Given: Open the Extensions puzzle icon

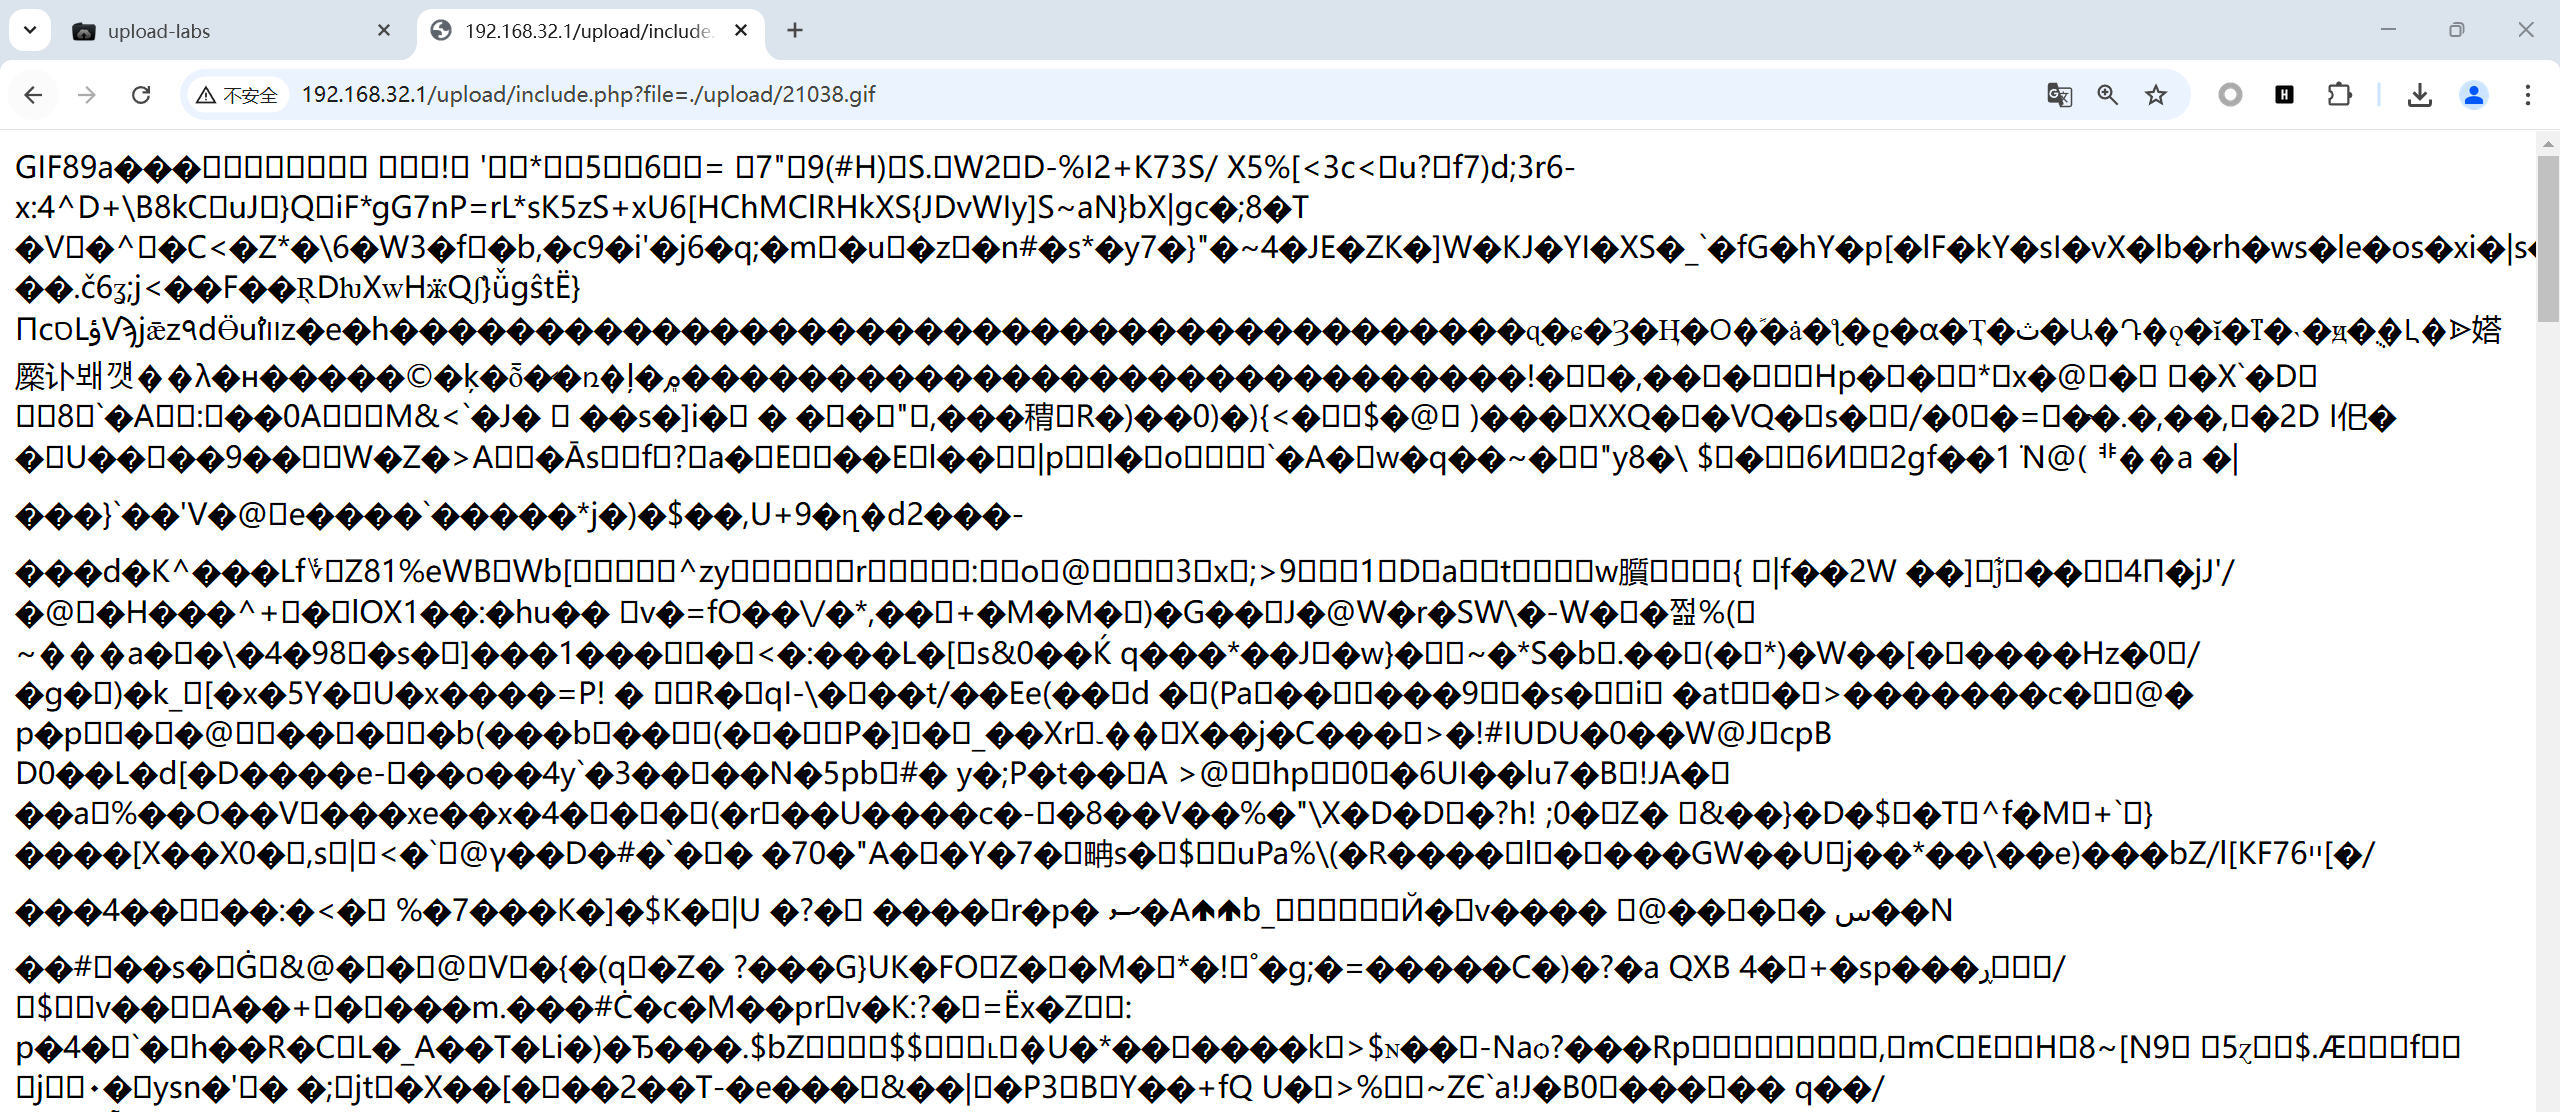Looking at the screenshot, I should click(x=2339, y=95).
